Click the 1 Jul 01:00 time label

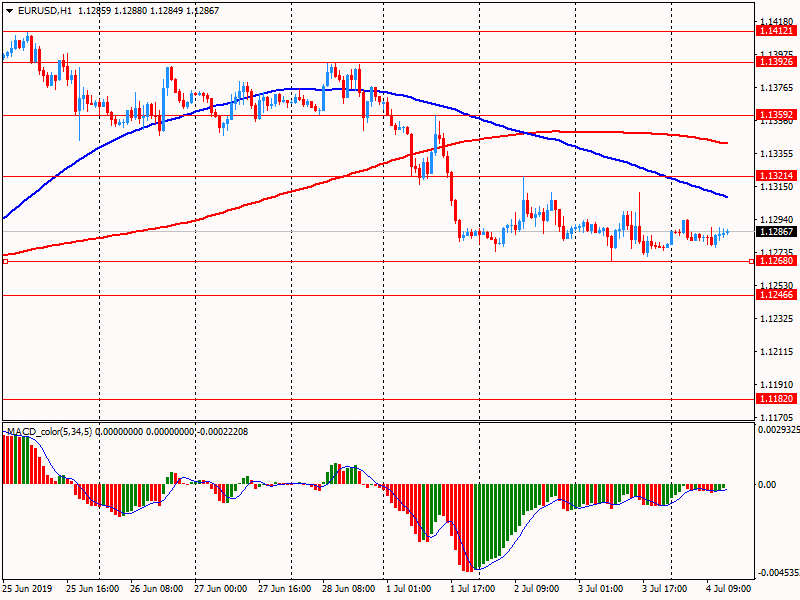pyautogui.click(x=409, y=588)
